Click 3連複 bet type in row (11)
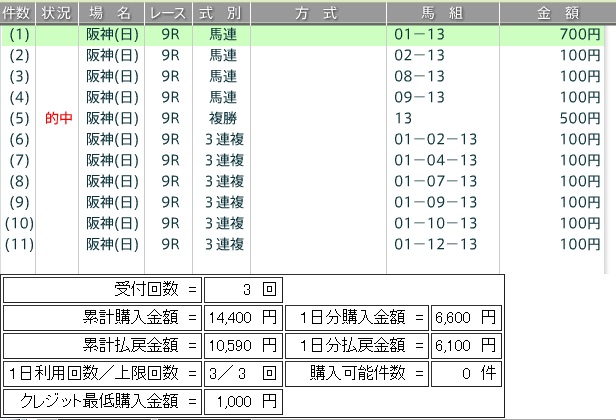 224,244
